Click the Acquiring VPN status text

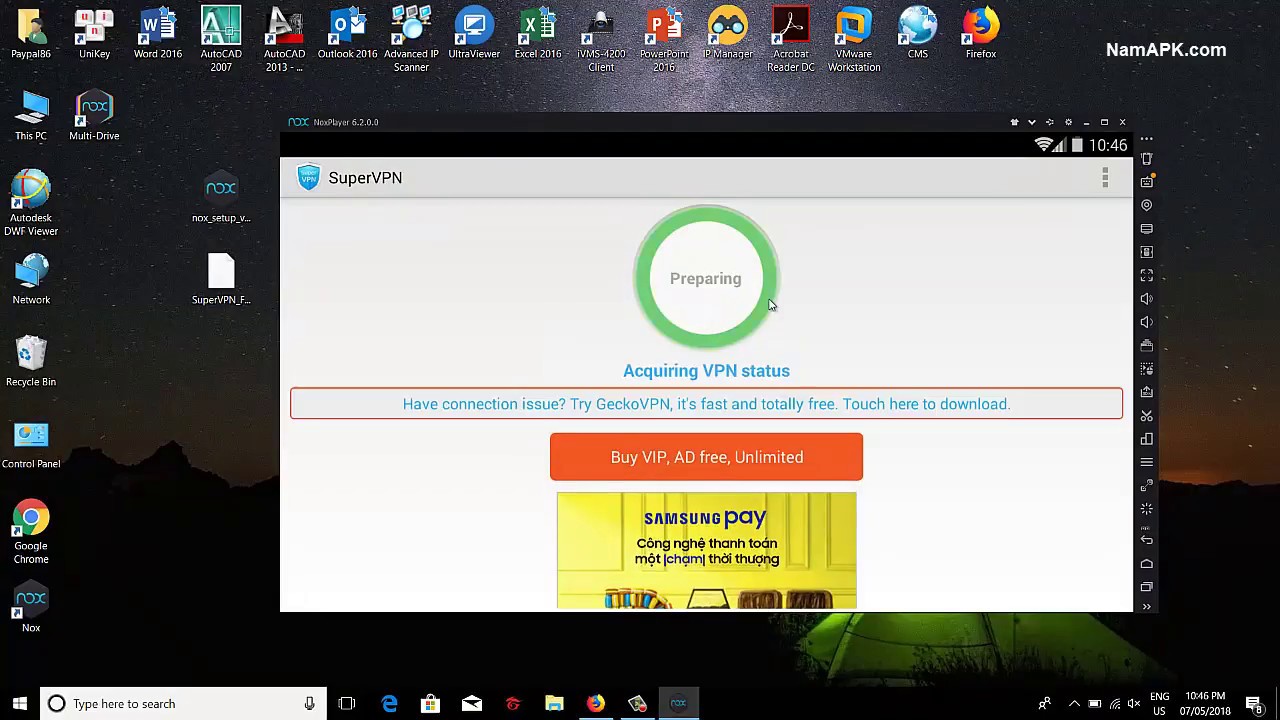tap(706, 371)
